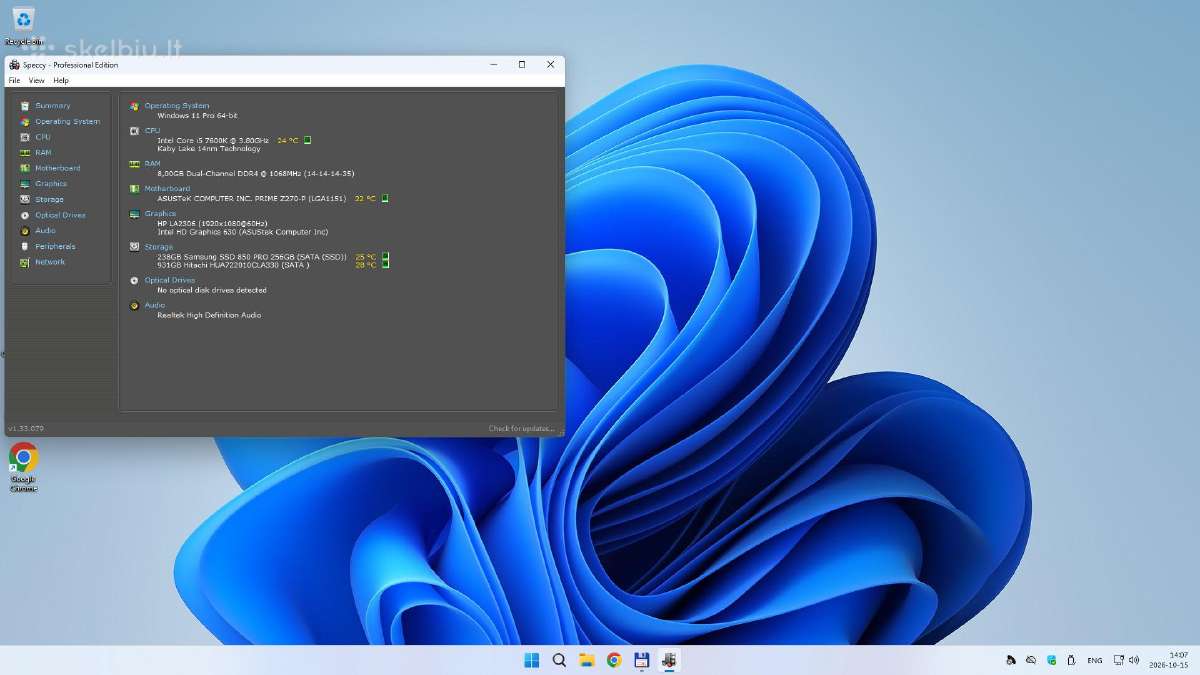The height and width of the screenshot is (675, 1200).
Task: Launch Chrome from the taskbar
Action: (x=614, y=660)
